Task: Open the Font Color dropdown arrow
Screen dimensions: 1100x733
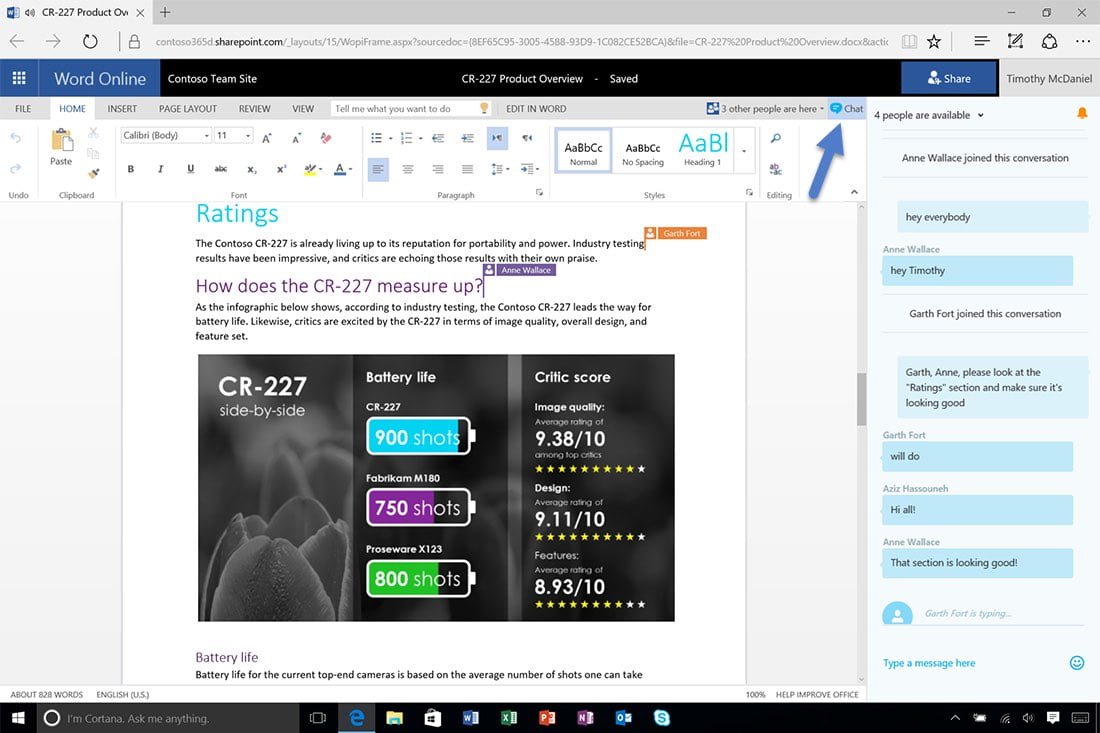Action: click(351, 169)
